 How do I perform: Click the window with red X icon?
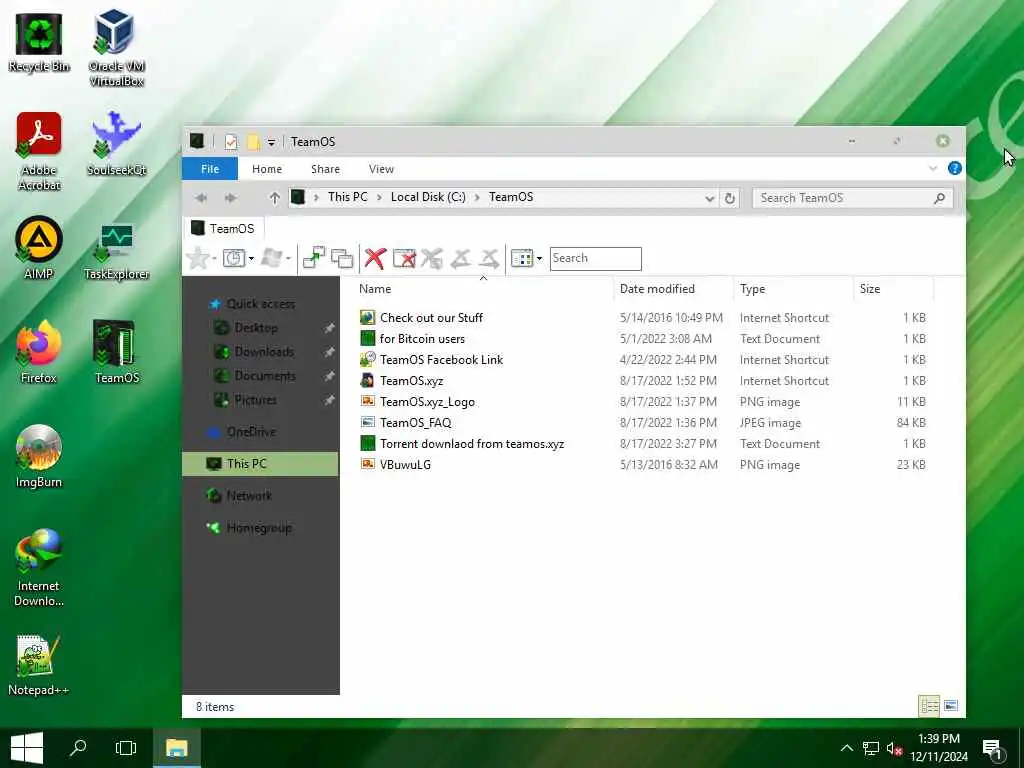(404, 259)
